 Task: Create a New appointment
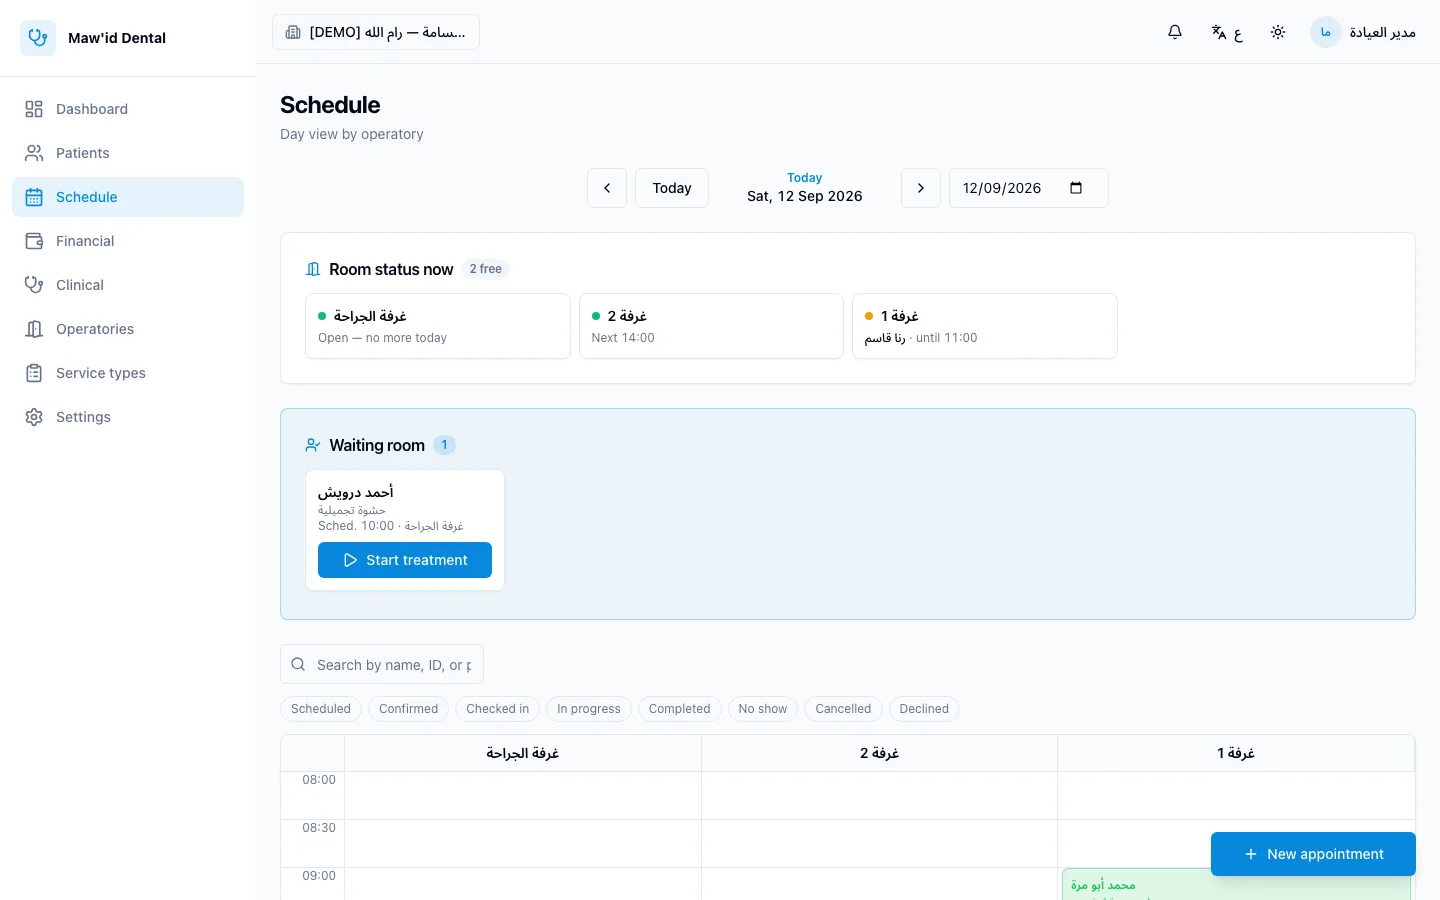1313,854
